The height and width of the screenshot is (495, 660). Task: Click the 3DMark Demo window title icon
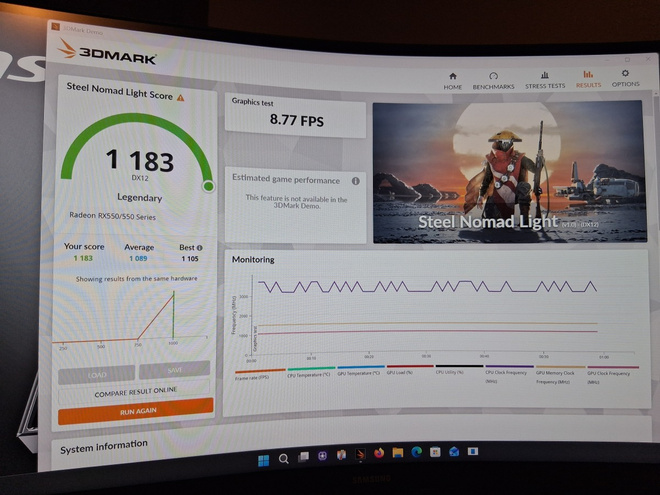point(55,27)
